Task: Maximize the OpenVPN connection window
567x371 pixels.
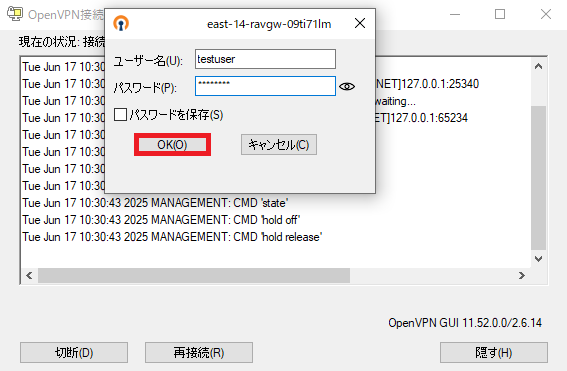Action: (x=500, y=14)
